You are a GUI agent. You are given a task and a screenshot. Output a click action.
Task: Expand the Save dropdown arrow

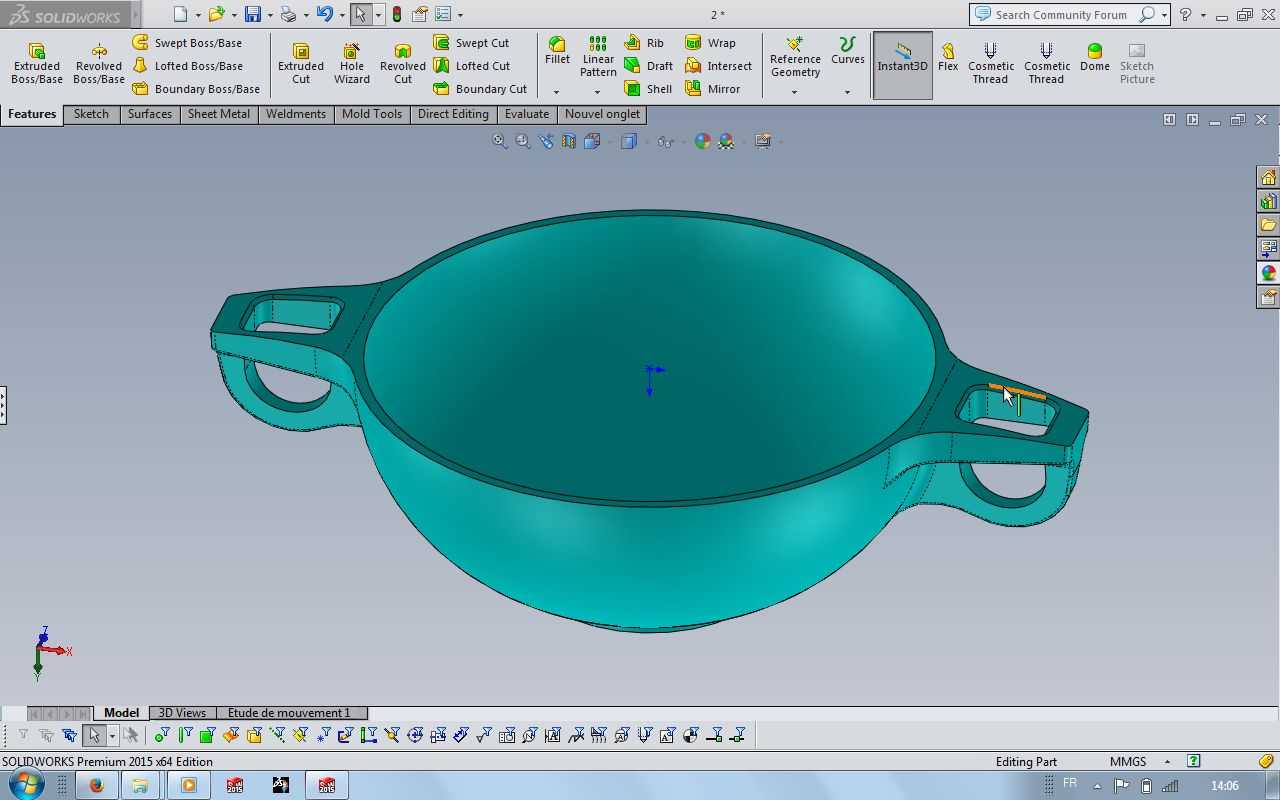coord(270,15)
